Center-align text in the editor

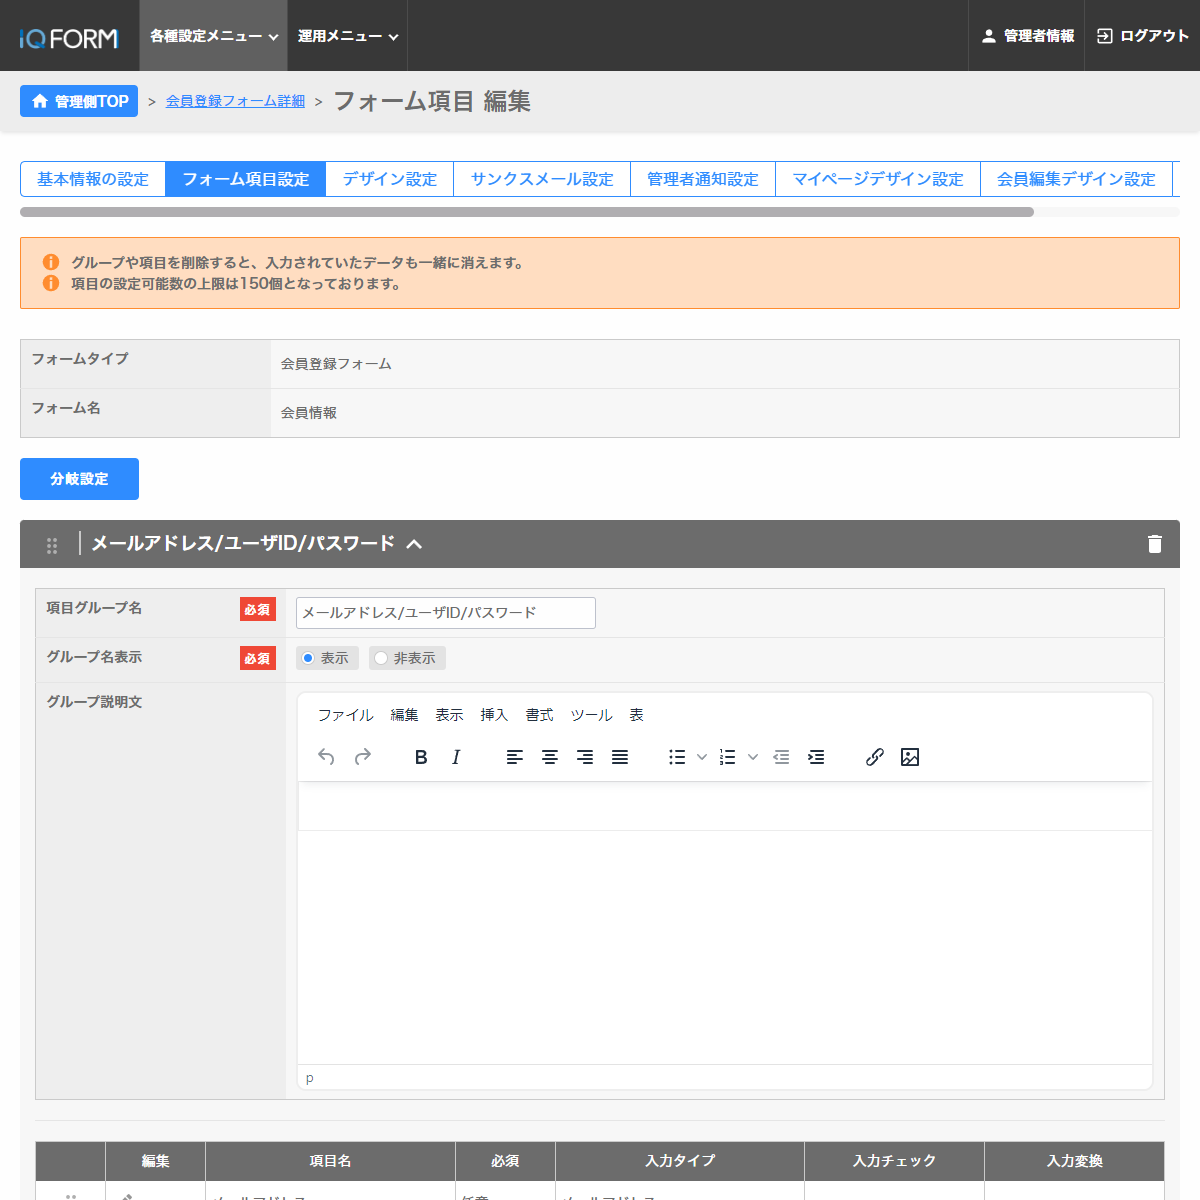[550, 757]
